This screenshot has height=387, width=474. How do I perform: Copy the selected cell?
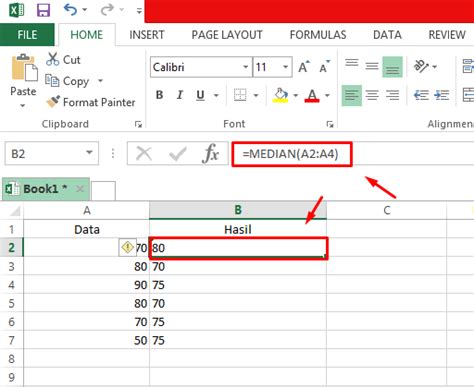[68, 81]
